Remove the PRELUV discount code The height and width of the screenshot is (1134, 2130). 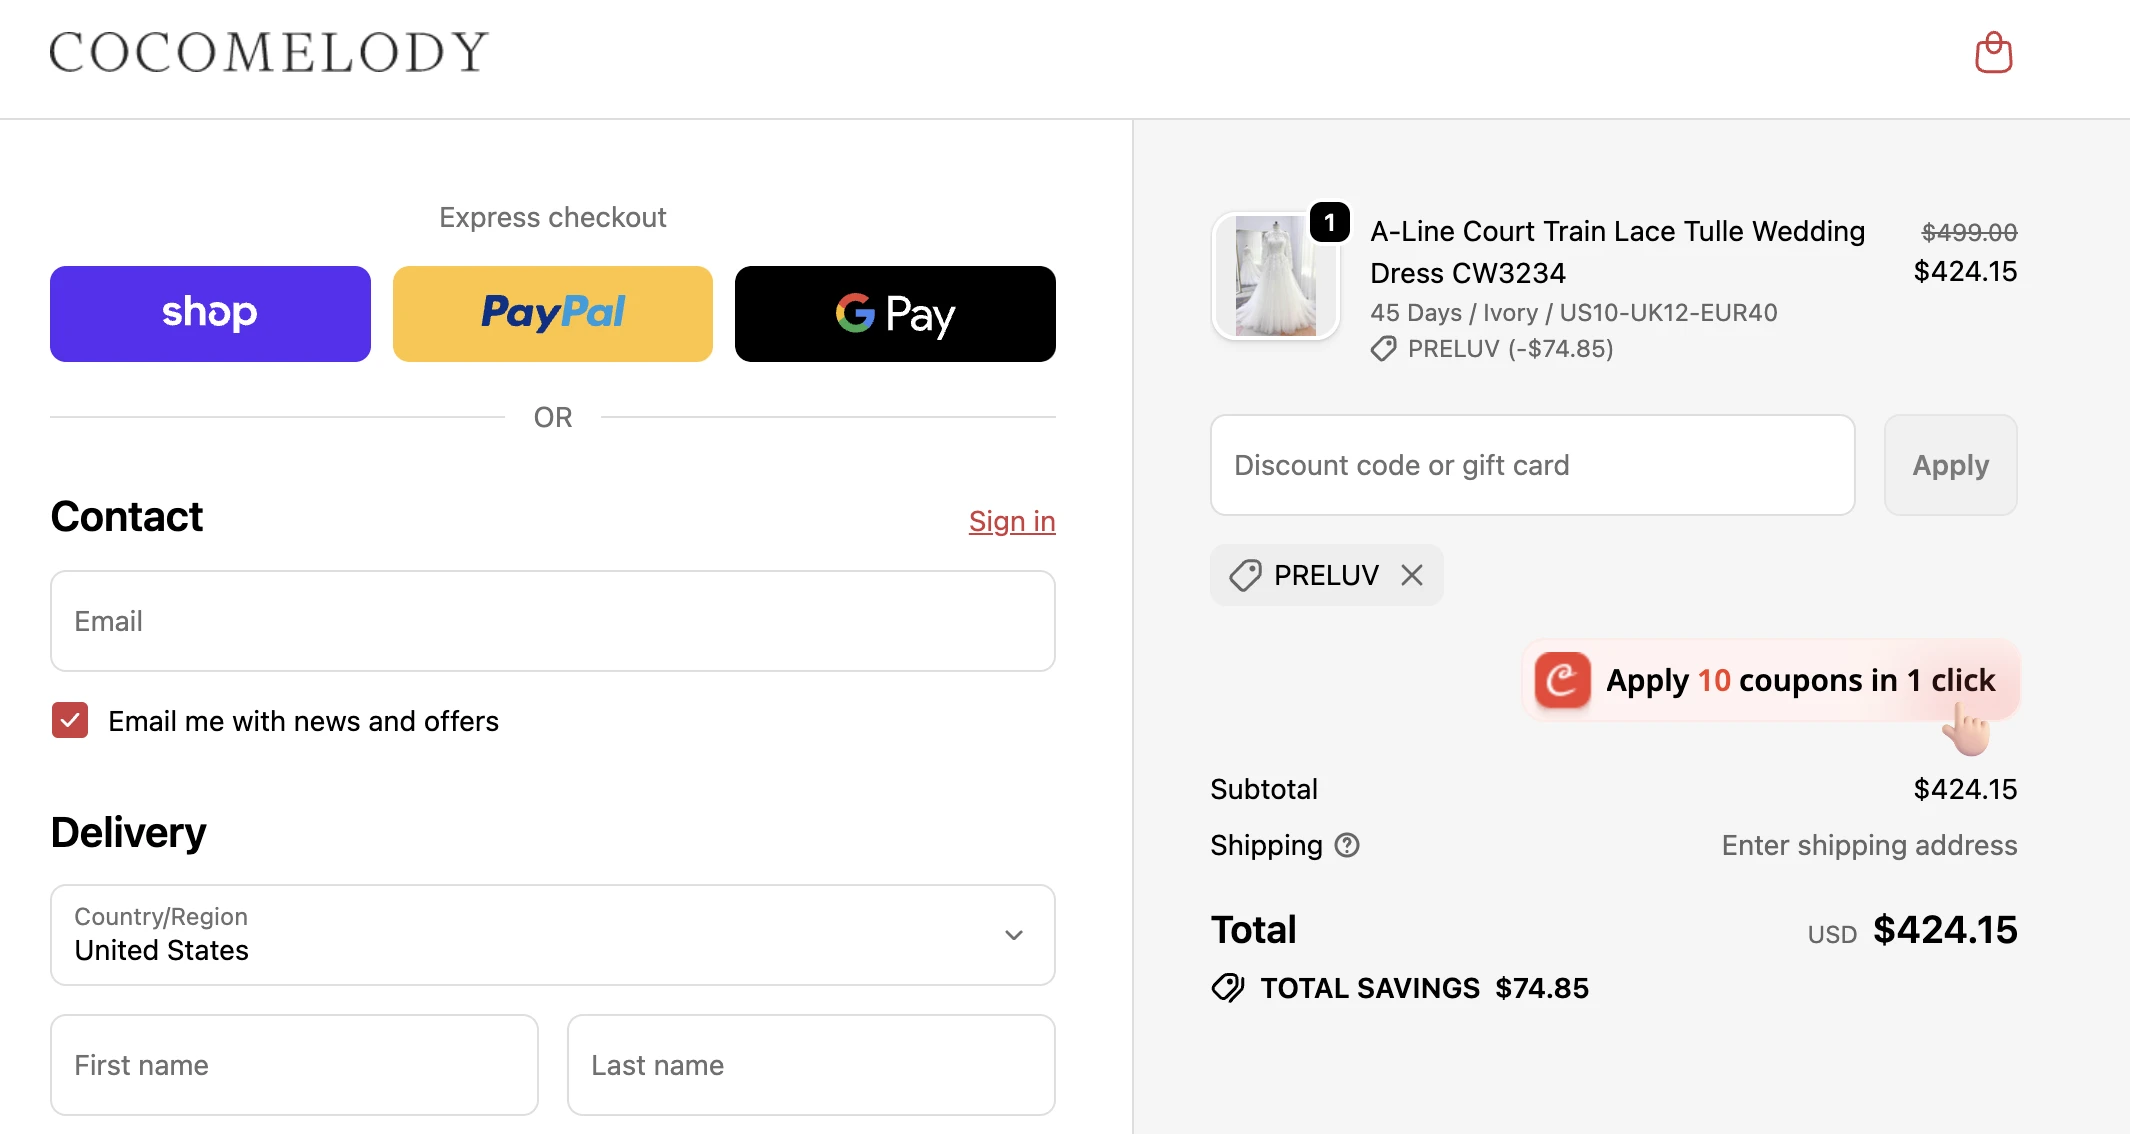coord(1412,575)
